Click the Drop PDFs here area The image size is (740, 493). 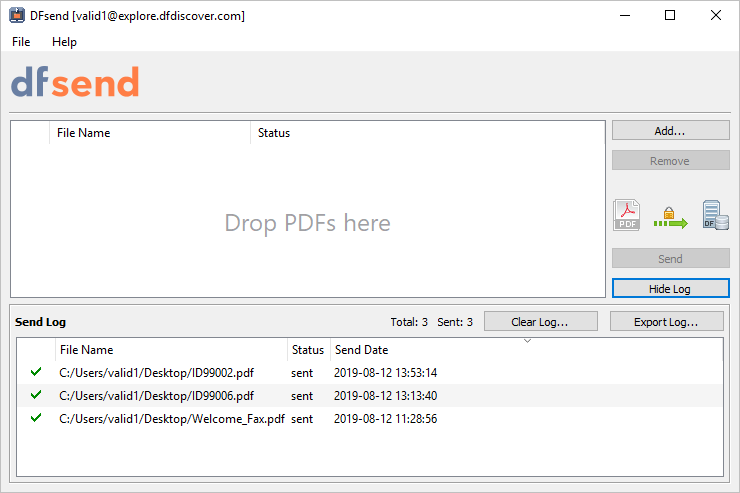[308, 223]
